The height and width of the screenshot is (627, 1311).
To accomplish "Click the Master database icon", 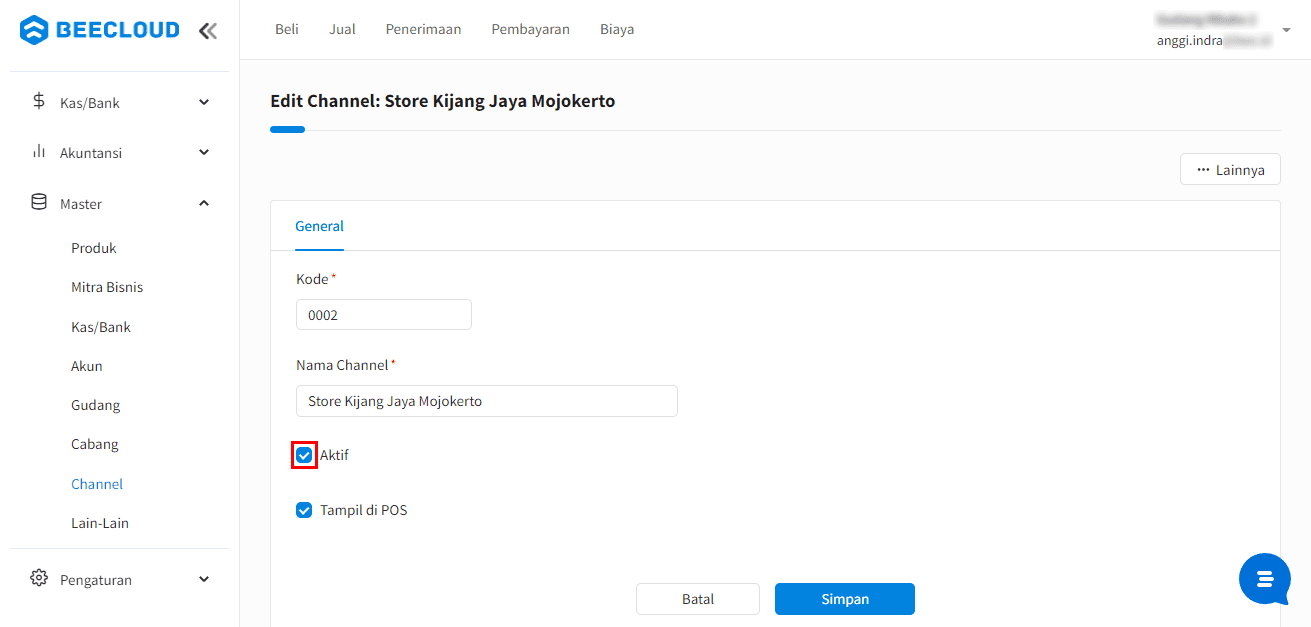I will [39, 203].
